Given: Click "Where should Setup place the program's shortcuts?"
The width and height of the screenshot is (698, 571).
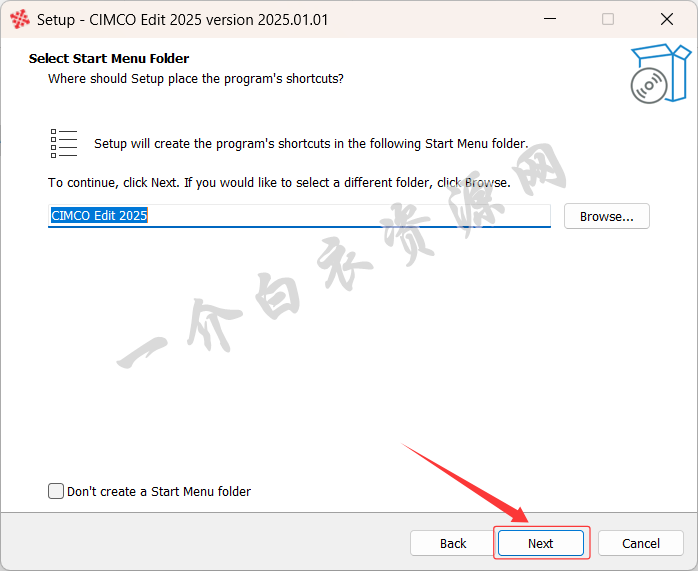Looking at the screenshot, I should (196, 79).
